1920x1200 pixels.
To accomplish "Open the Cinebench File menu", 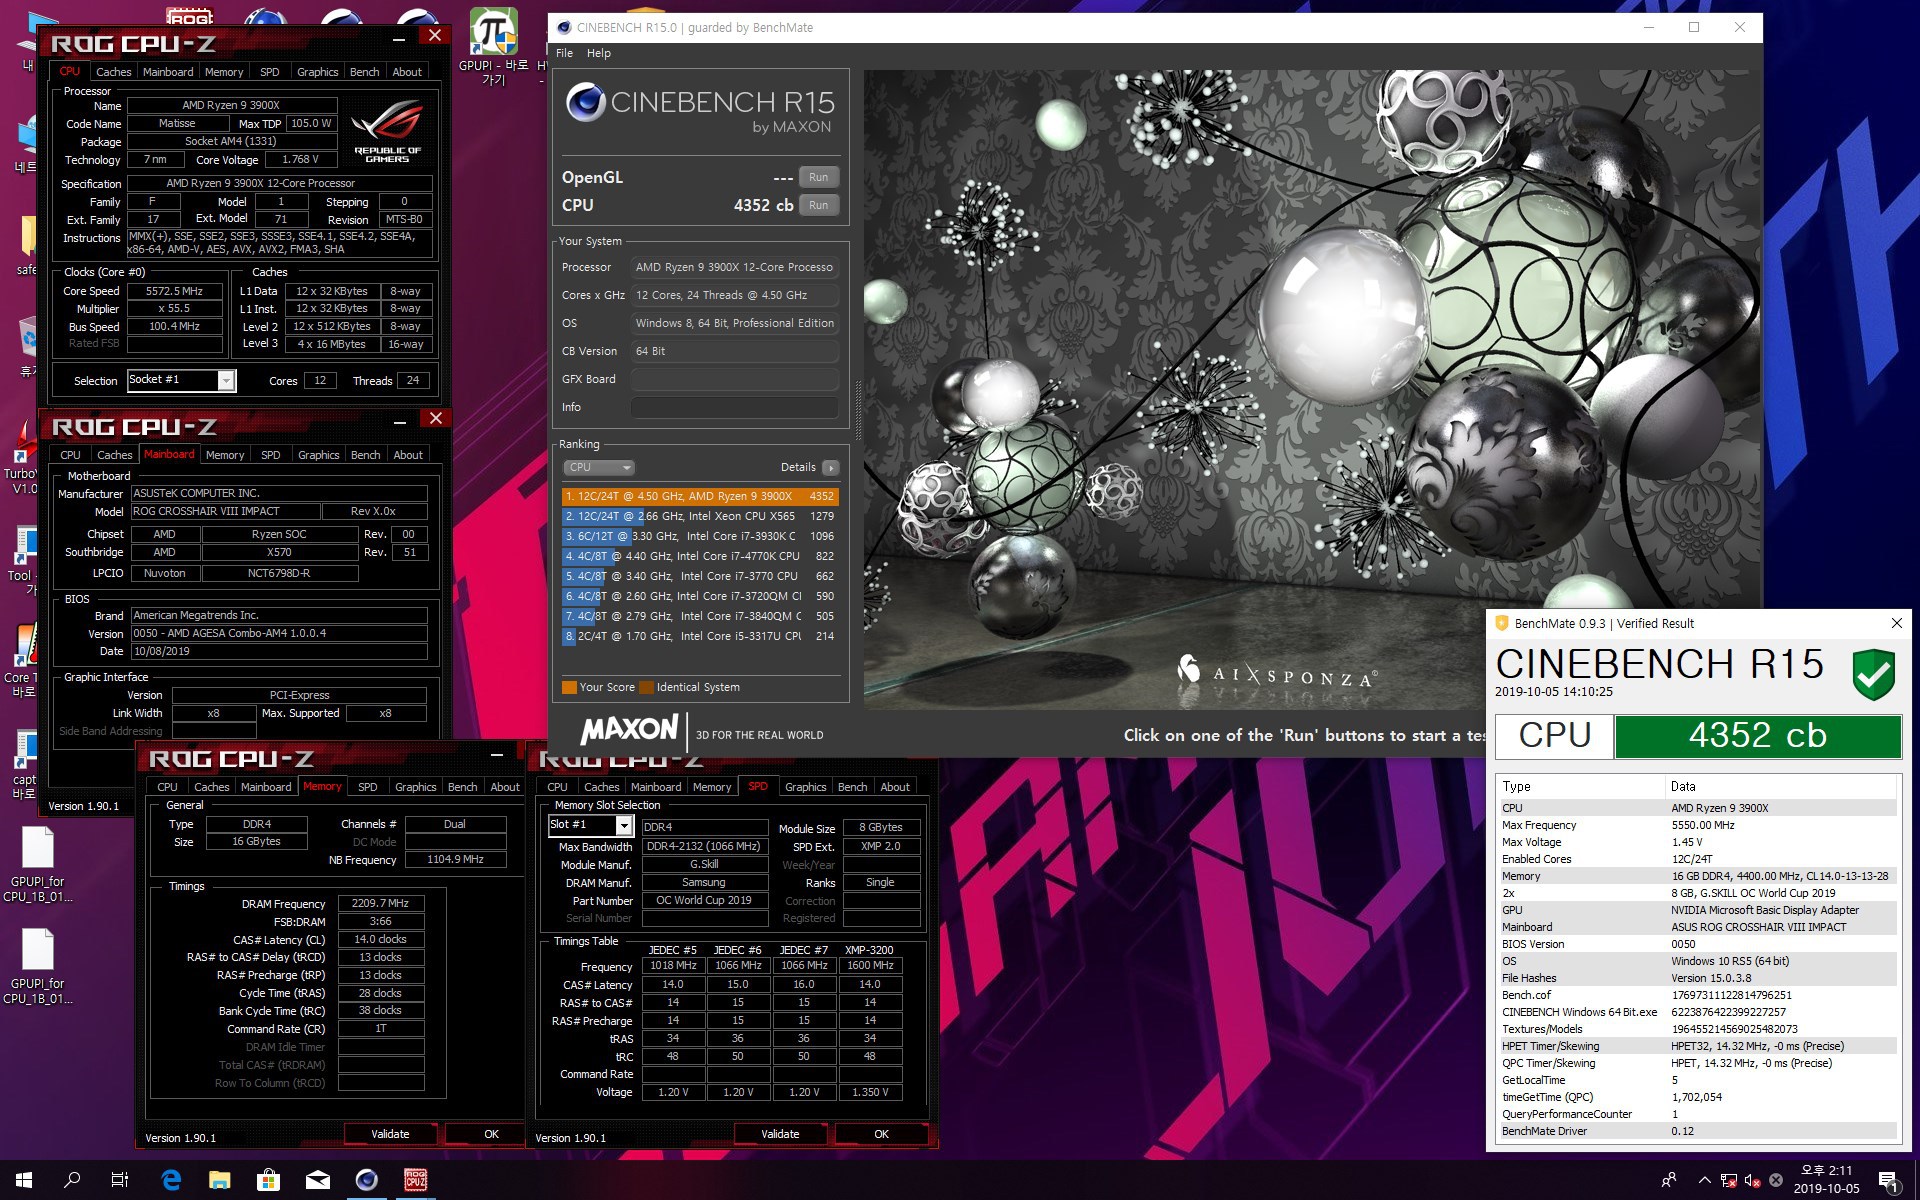I will [x=564, y=53].
